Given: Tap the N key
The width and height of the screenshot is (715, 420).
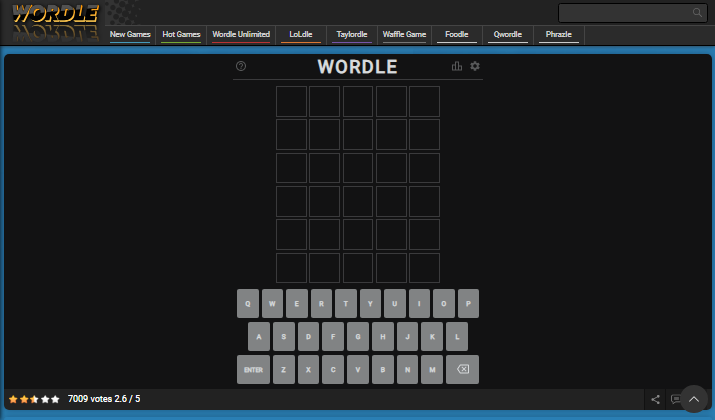Looking at the screenshot, I should click(407, 369).
